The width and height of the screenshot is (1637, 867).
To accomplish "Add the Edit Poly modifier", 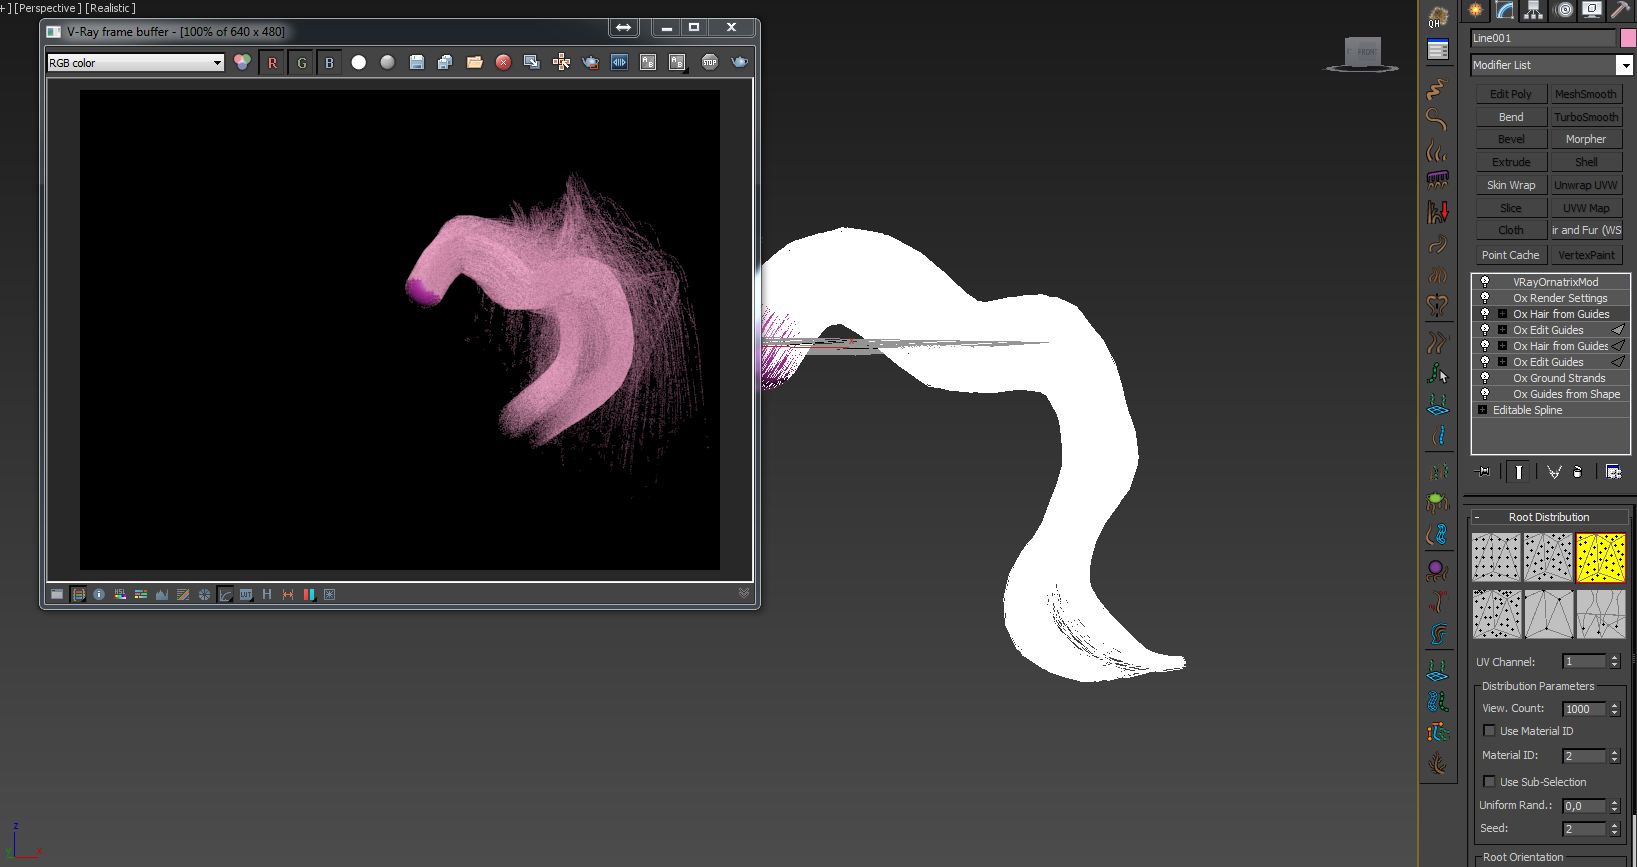I will (x=1510, y=94).
